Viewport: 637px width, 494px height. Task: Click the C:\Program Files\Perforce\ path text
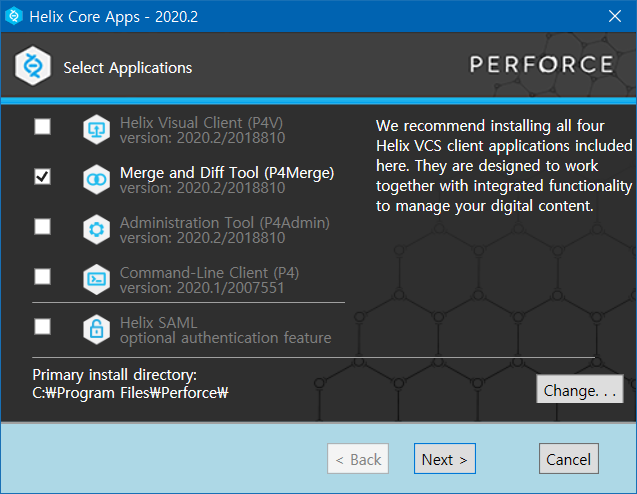pos(130,393)
